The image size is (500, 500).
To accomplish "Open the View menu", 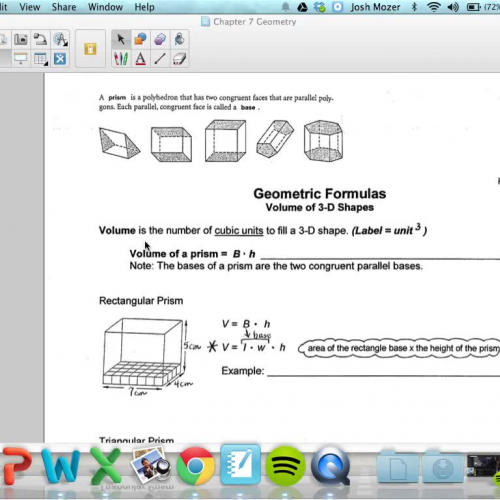I will [30, 7].
